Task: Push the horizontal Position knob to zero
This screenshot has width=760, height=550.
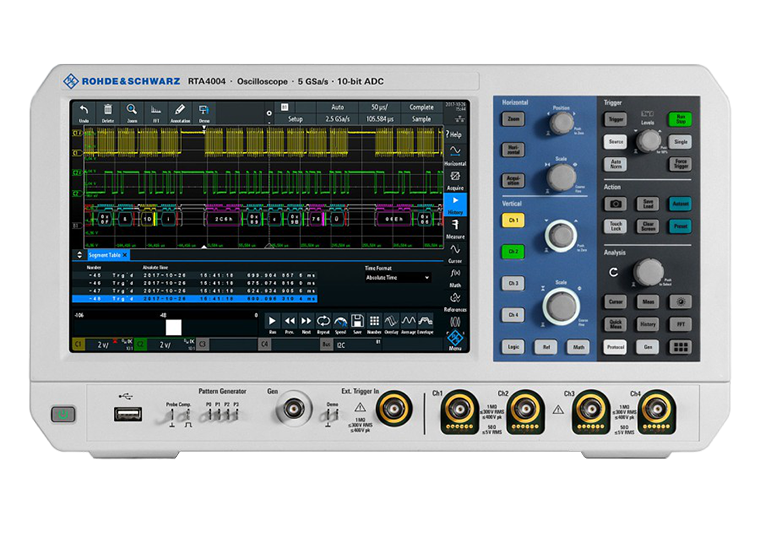Action: click(x=561, y=123)
